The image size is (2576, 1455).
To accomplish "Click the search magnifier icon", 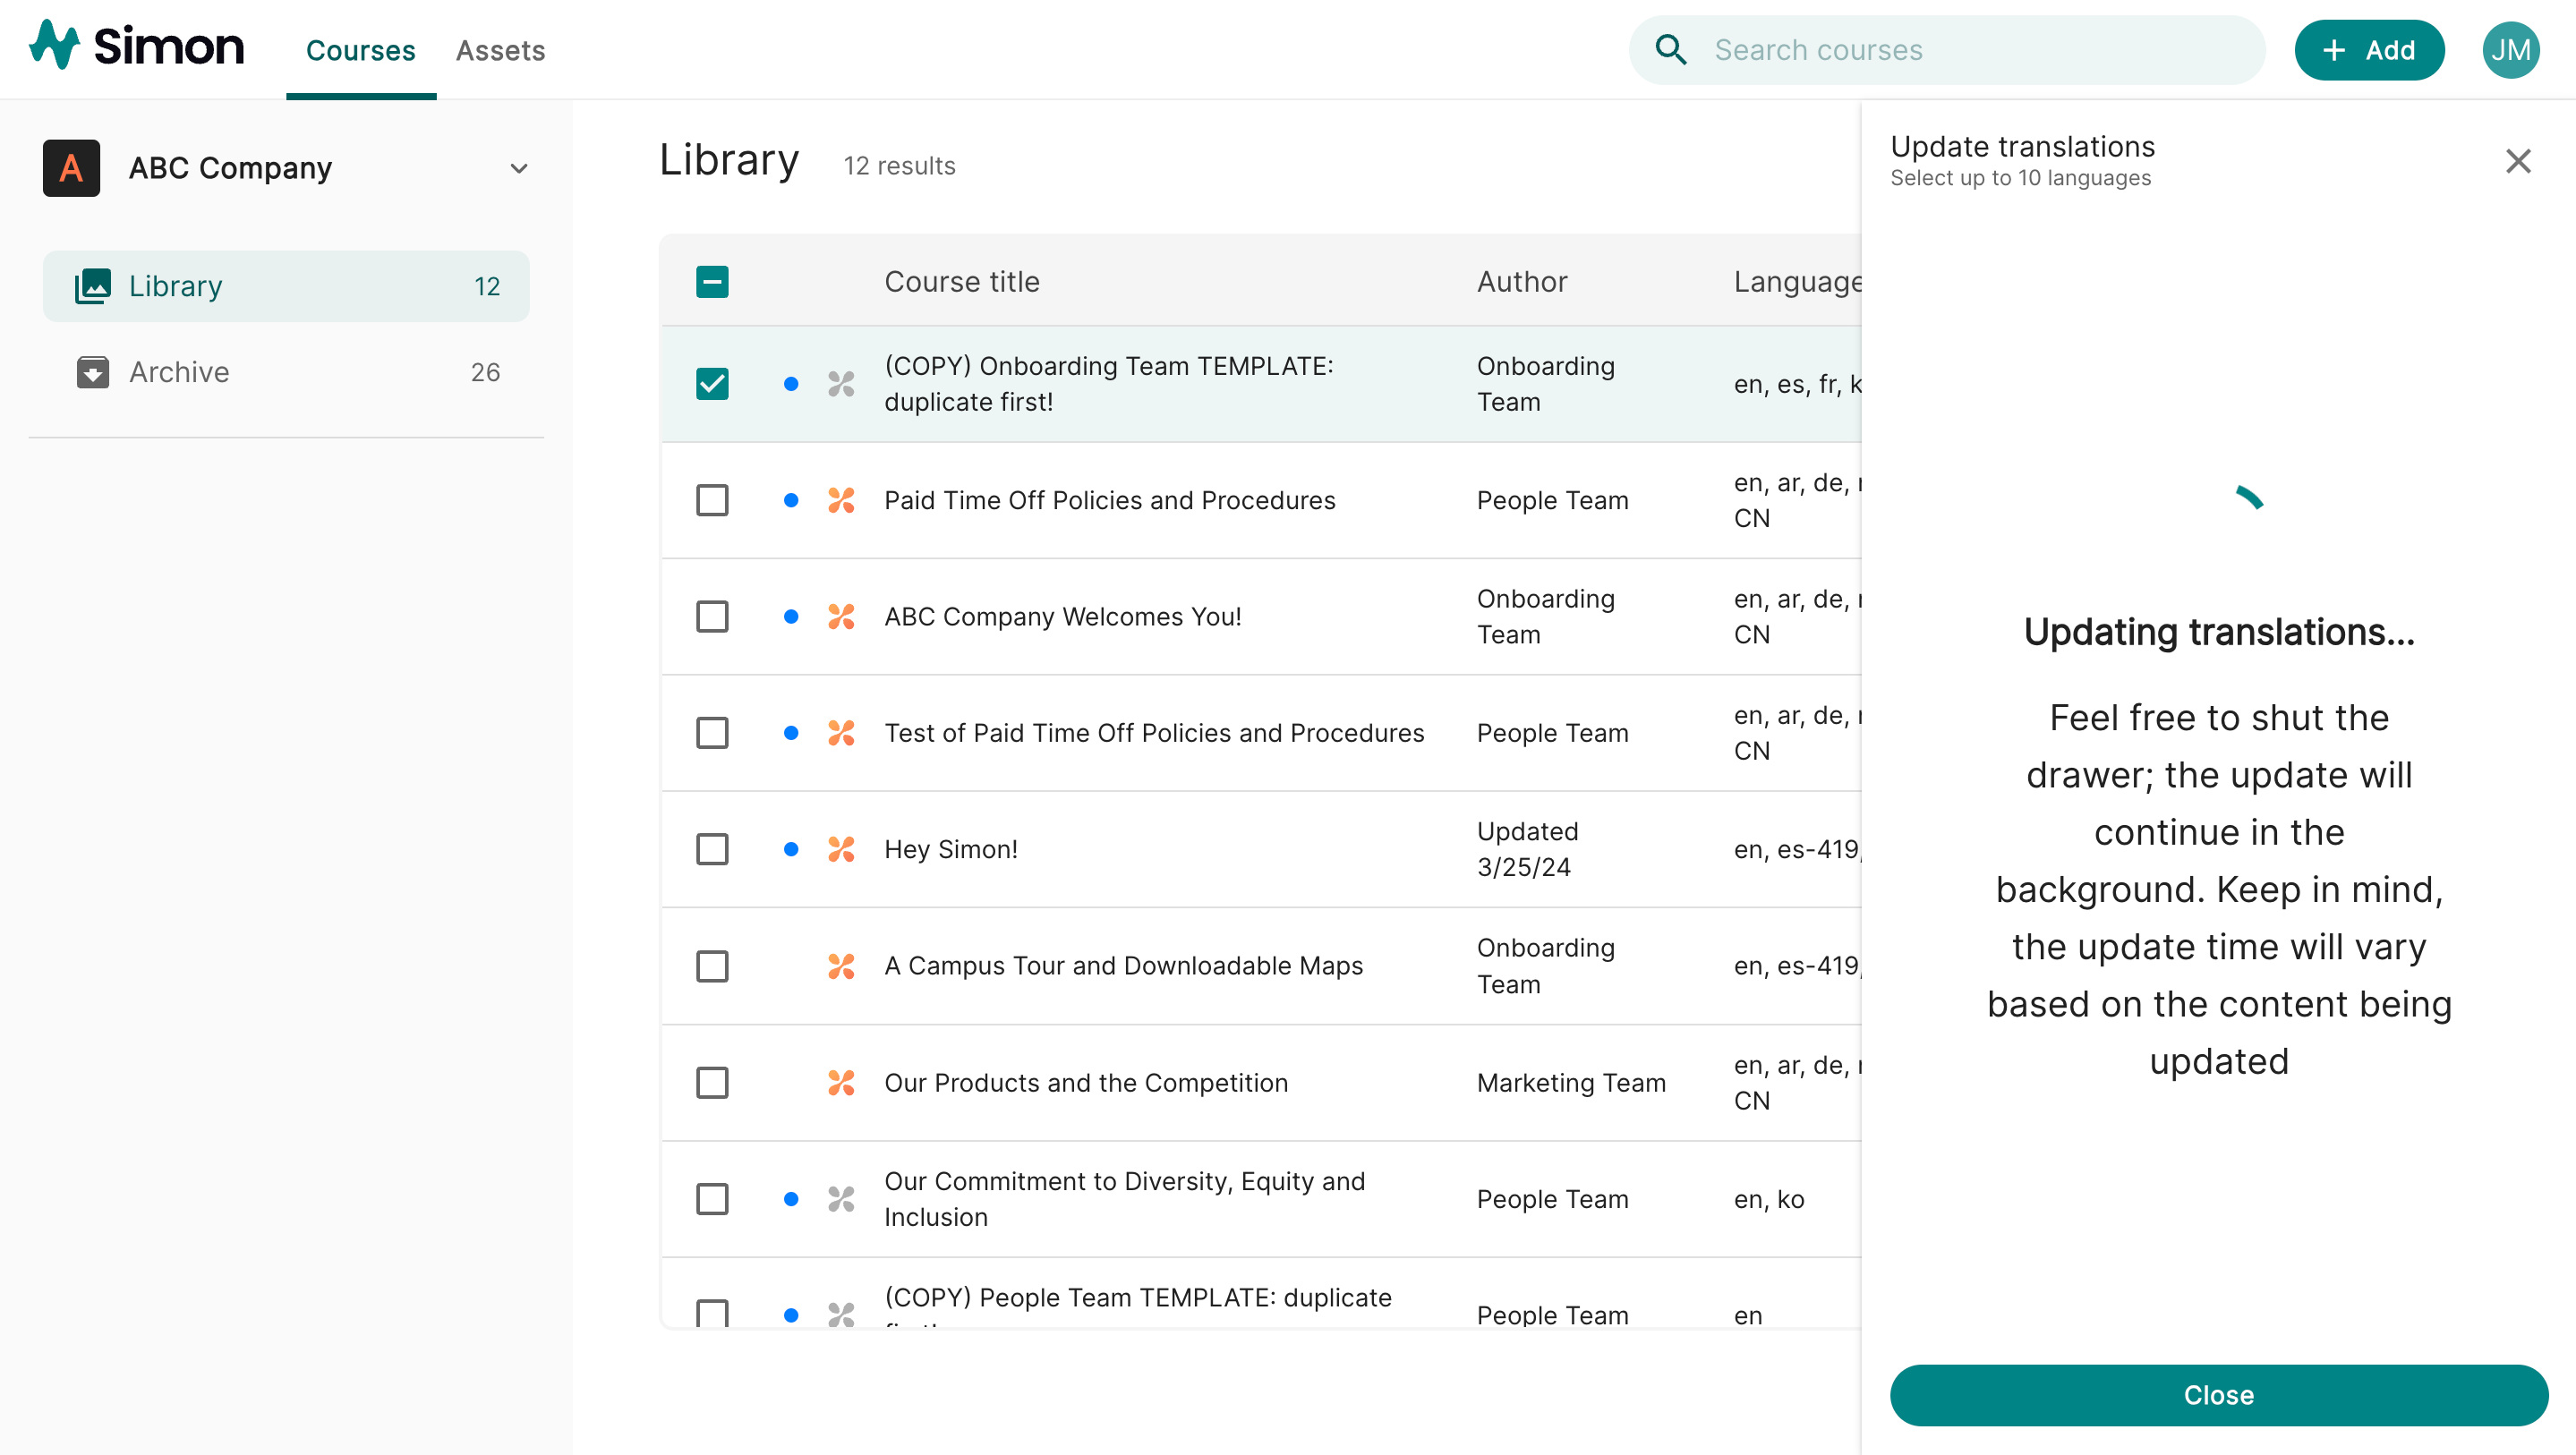I will 1671,50.
